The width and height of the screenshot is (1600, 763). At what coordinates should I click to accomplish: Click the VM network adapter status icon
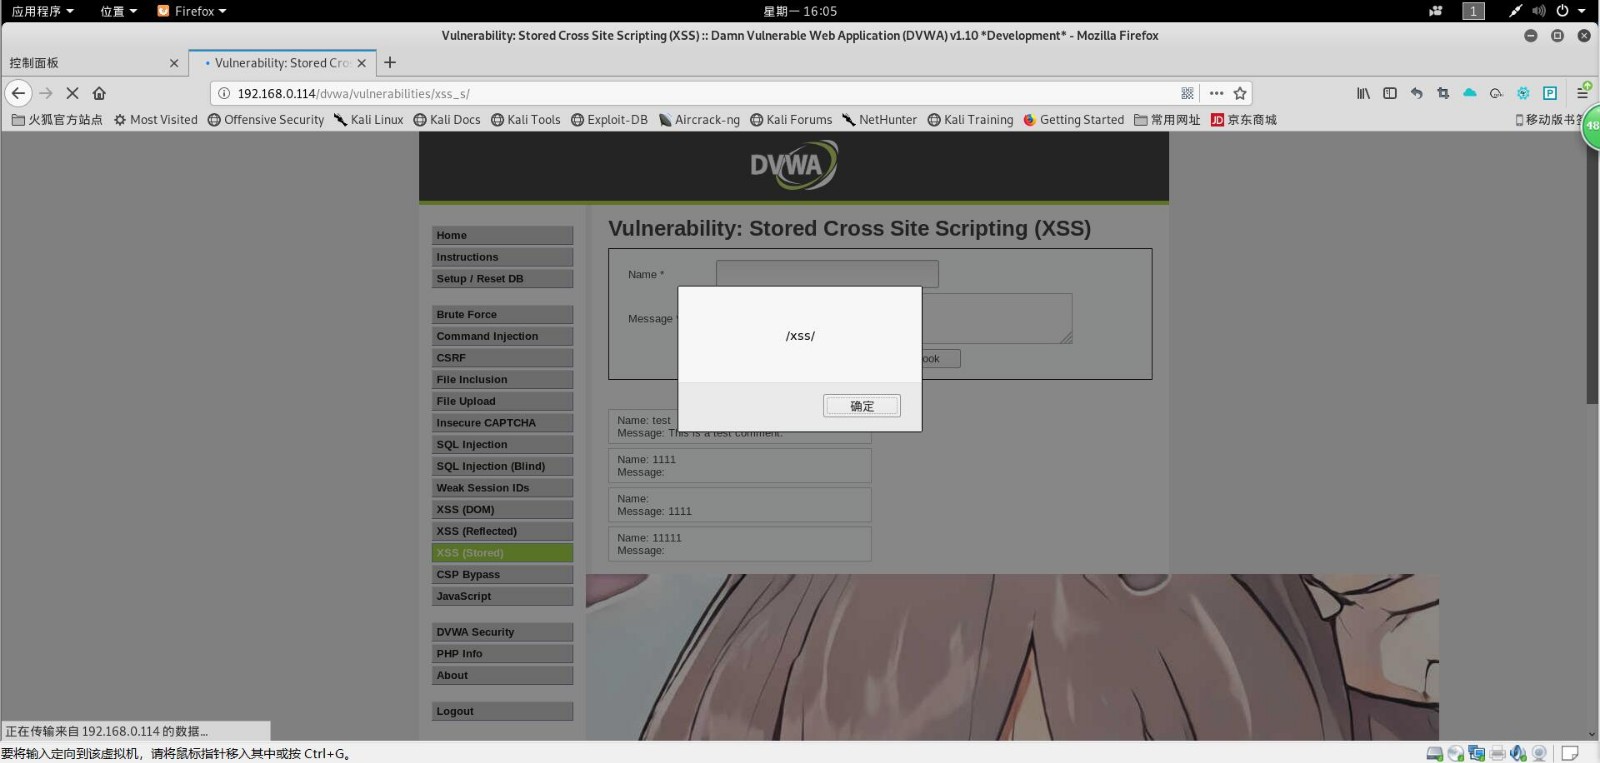click(x=1477, y=753)
